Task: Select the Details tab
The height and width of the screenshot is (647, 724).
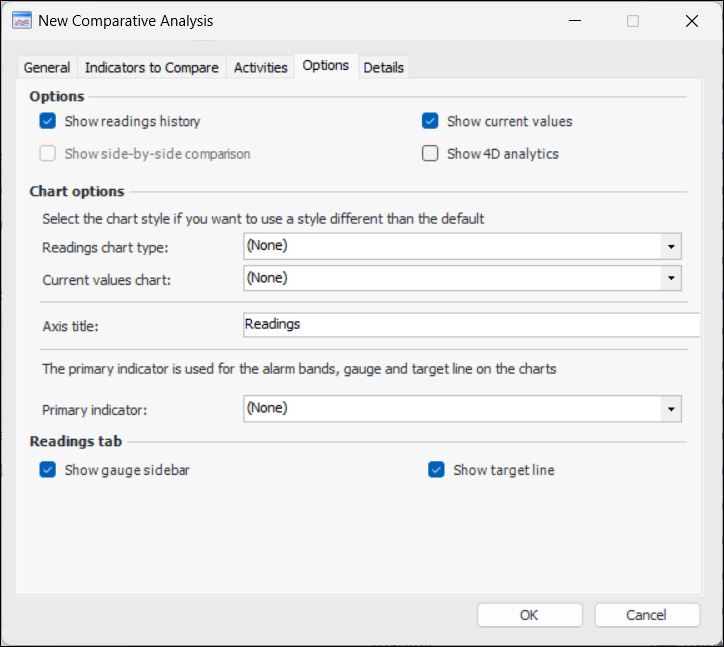Action: coord(384,68)
